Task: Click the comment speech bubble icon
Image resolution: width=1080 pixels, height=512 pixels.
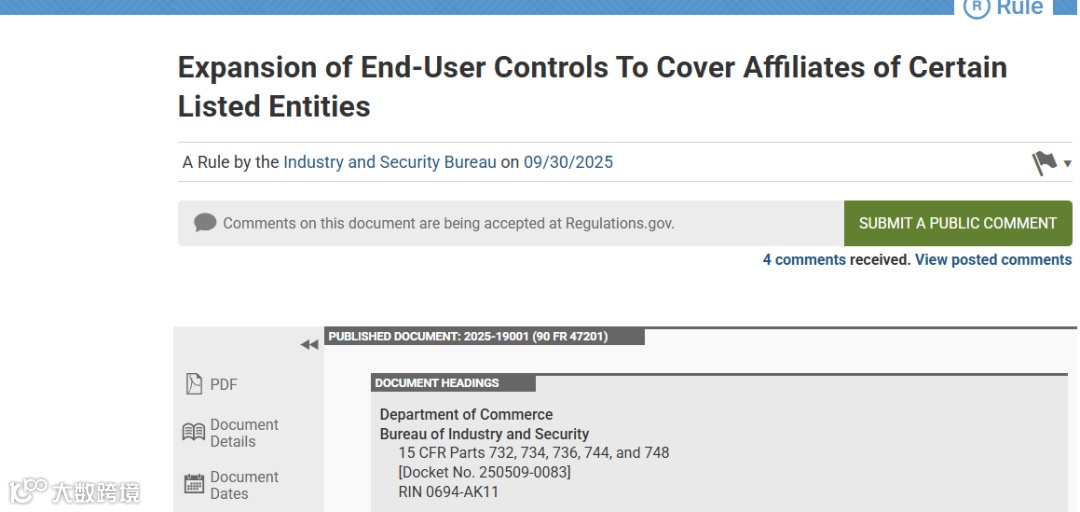Action: pyautogui.click(x=205, y=223)
